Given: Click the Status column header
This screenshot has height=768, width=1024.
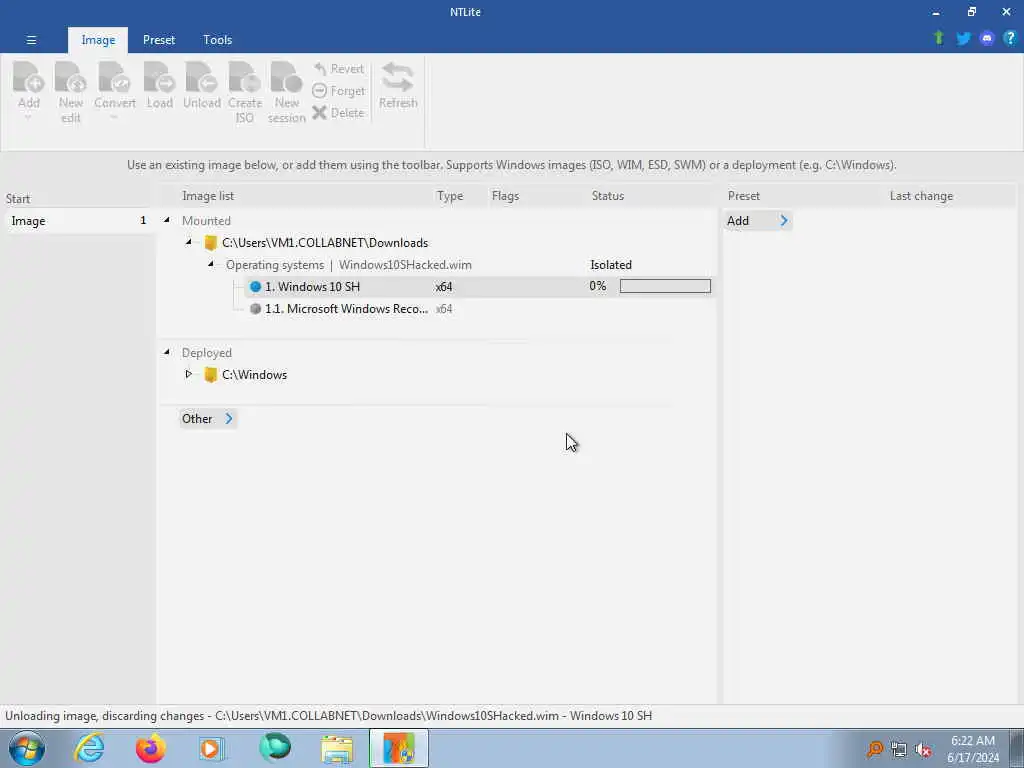Looking at the screenshot, I should [x=607, y=196].
